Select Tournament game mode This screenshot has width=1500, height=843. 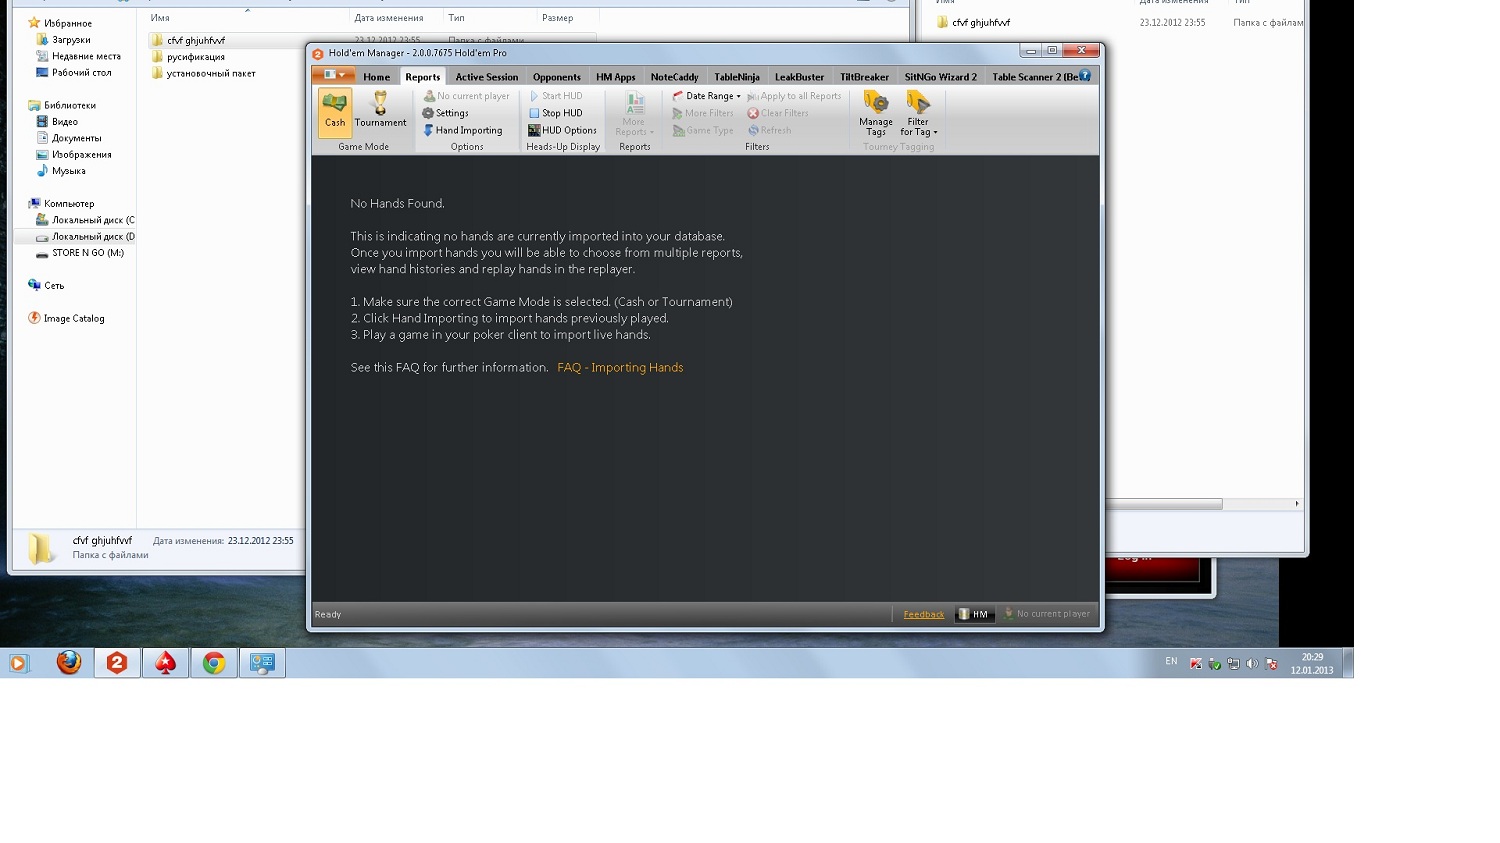380,111
